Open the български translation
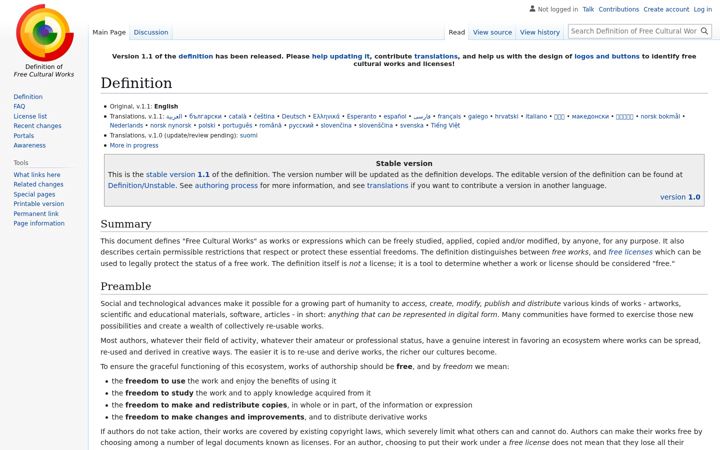Viewport: 720px width, 450px height. click(205, 116)
